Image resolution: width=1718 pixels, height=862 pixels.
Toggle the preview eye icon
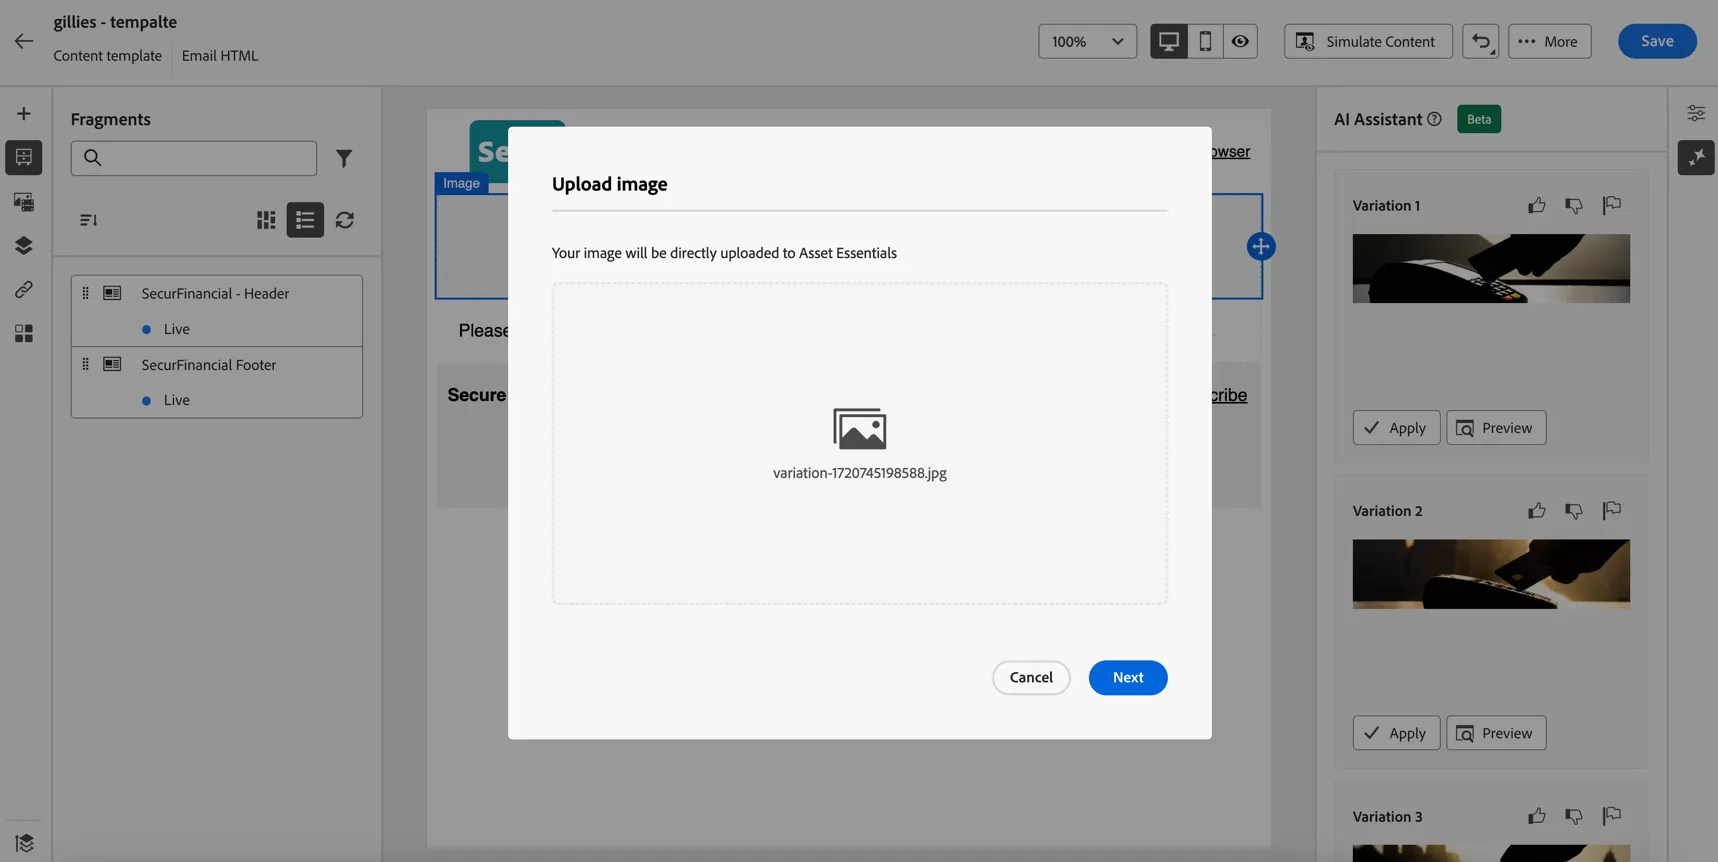[x=1240, y=41]
